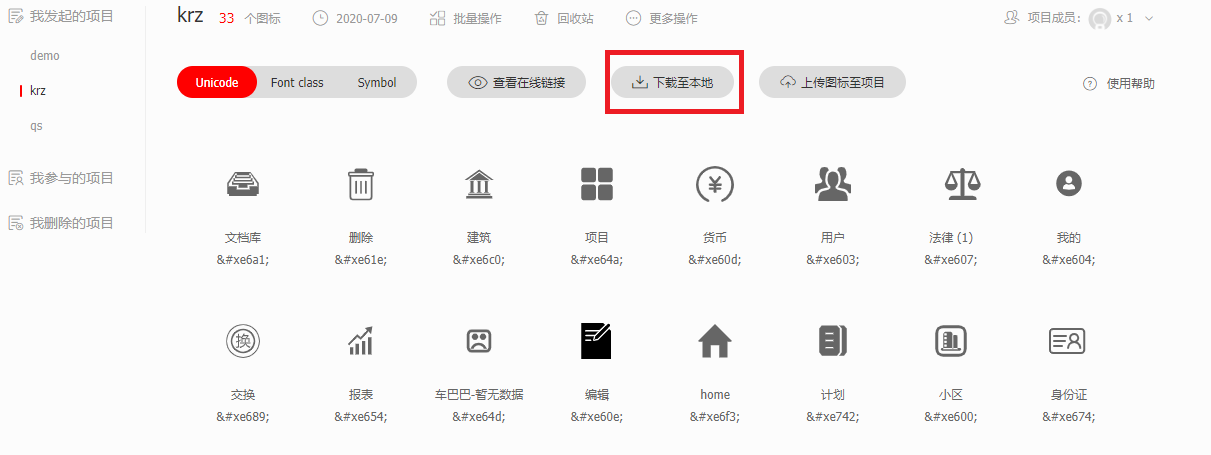
Task: Select the 删除 trash can icon
Action: (x=361, y=184)
